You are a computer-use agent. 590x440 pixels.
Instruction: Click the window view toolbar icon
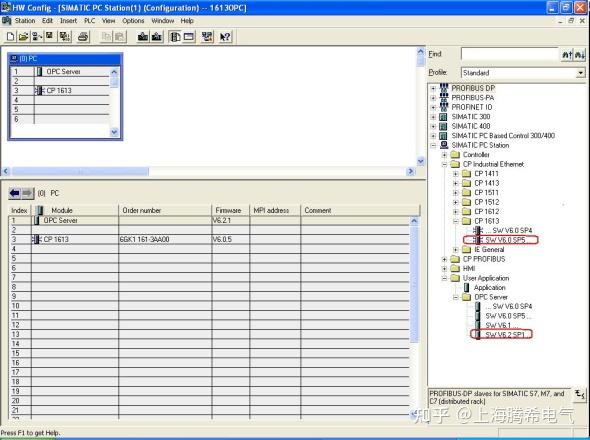click(189, 37)
